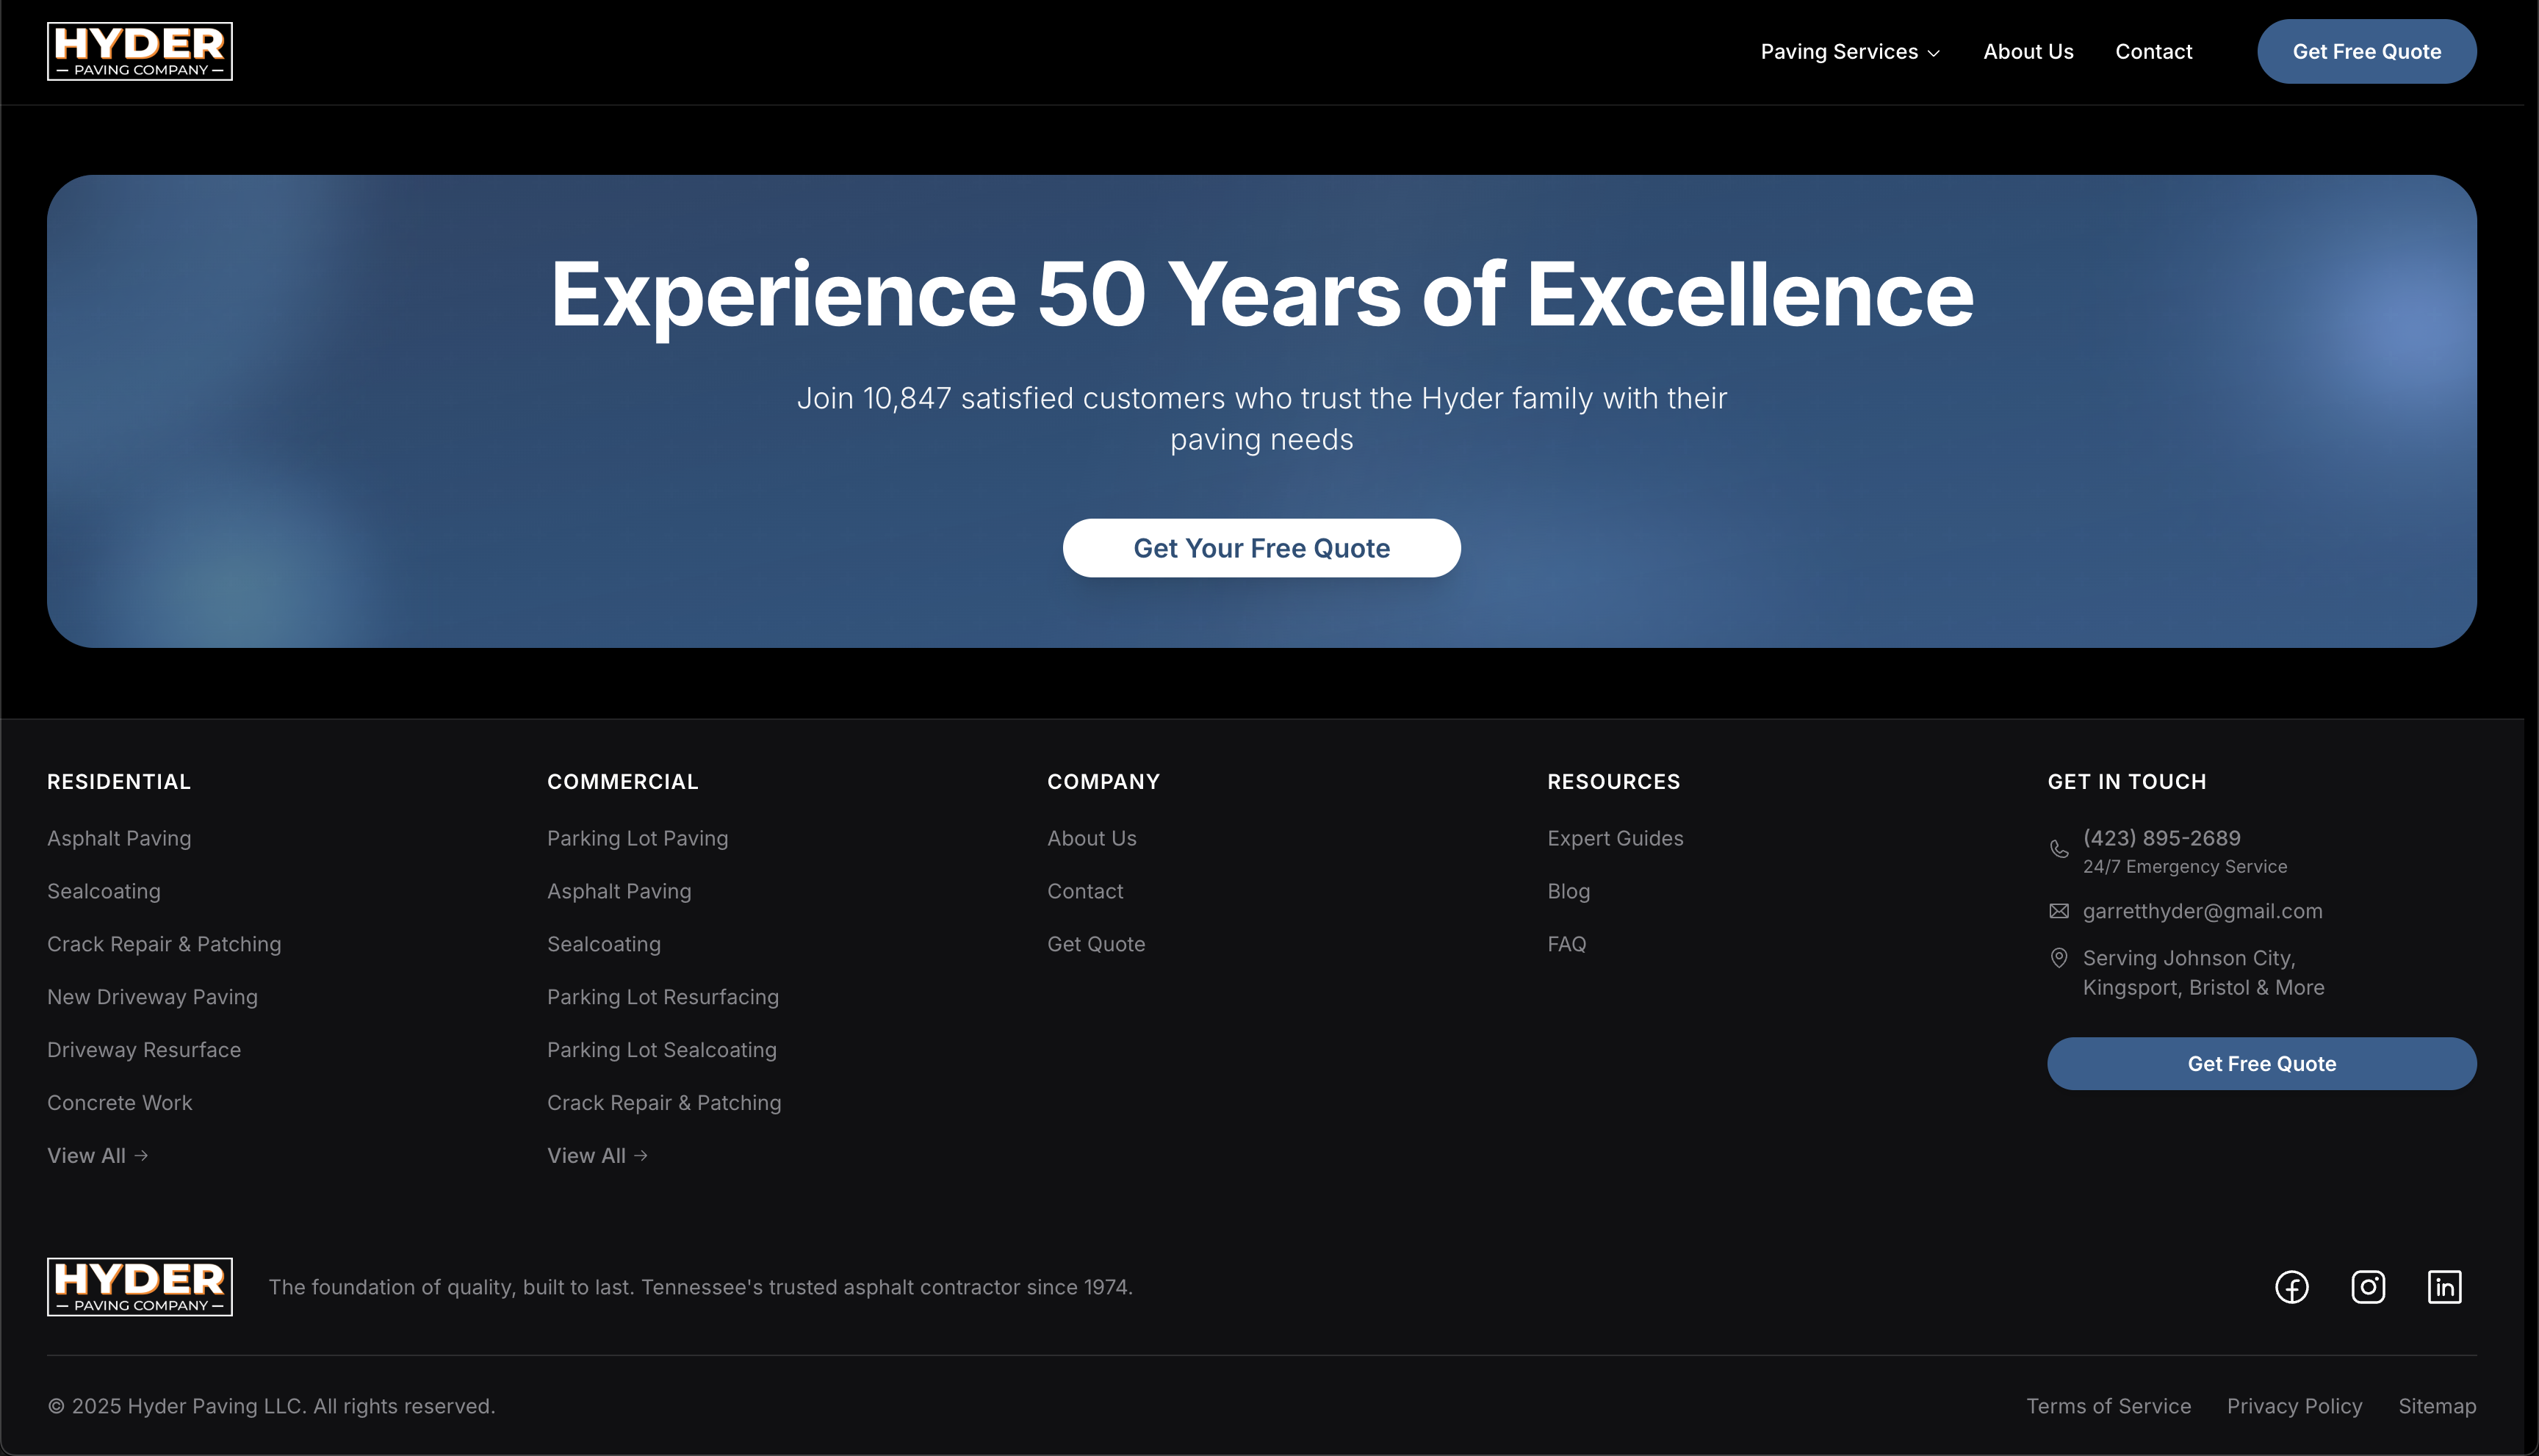
Task: Open Parking Lot Resurfacing link
Action: point(662,997)
